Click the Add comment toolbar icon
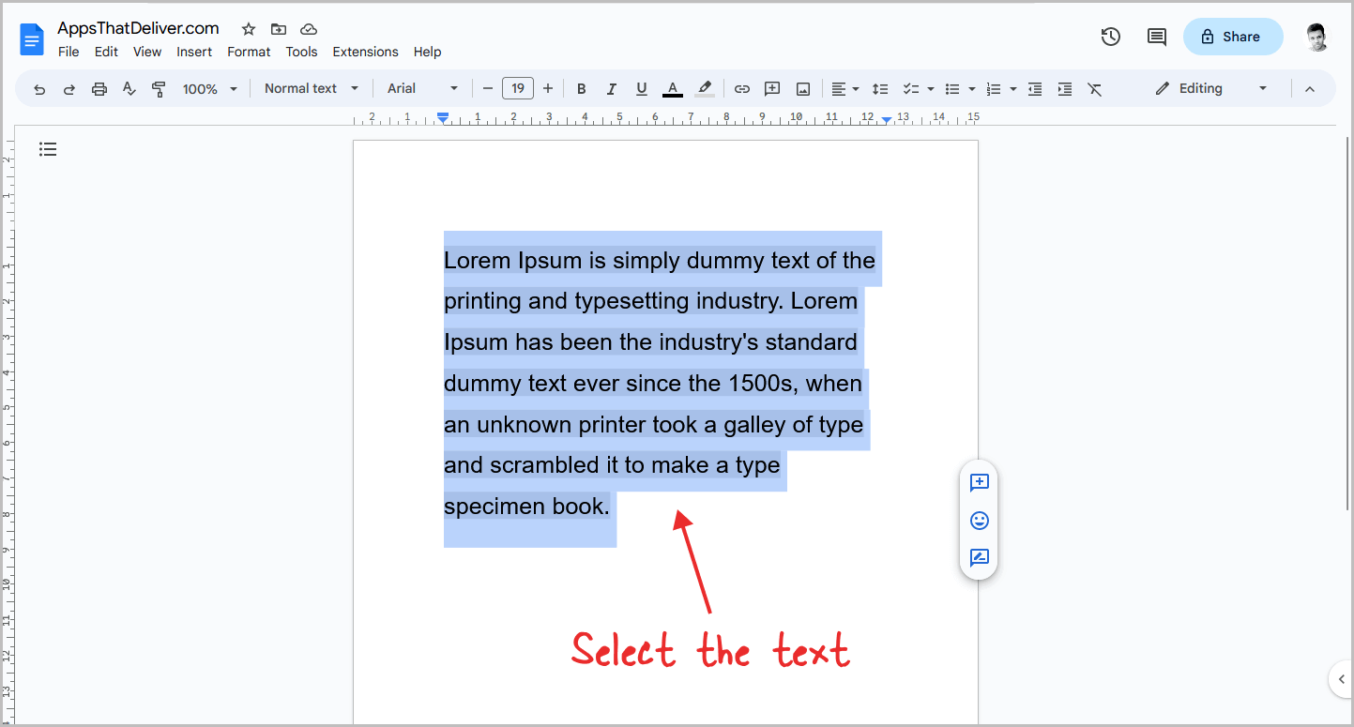The height and width of the screenshot is (727, 1354). 772,89
